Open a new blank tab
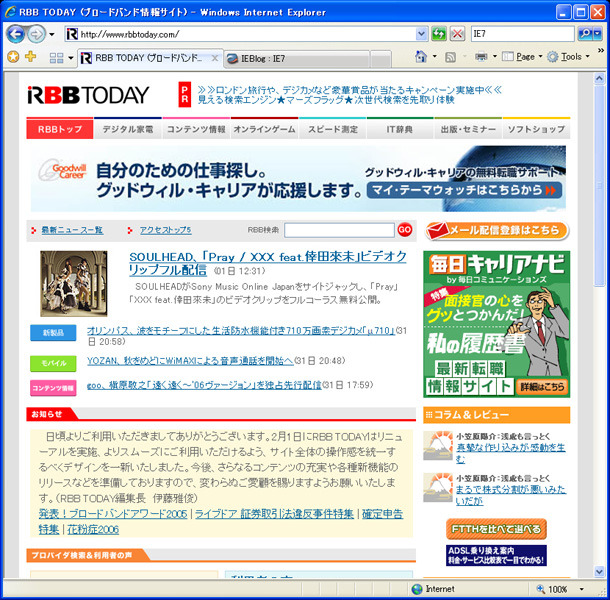The width and height of the screenshot is (610, 600). coord(380,59)
